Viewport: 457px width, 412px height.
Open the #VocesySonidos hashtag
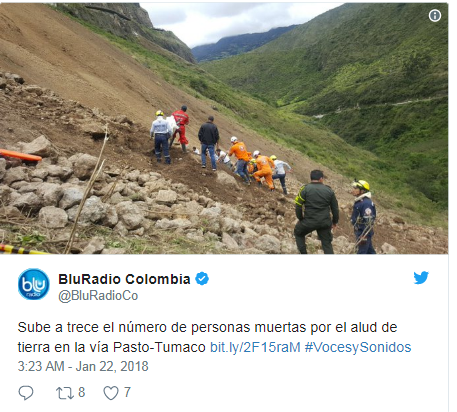coord(358,347)
